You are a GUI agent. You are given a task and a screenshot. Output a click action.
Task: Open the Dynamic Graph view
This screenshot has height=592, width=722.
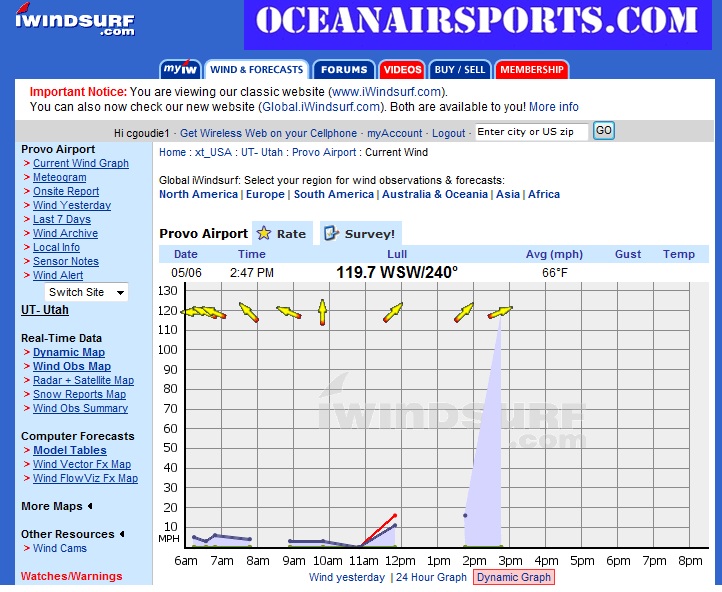[x=513, y=577]
